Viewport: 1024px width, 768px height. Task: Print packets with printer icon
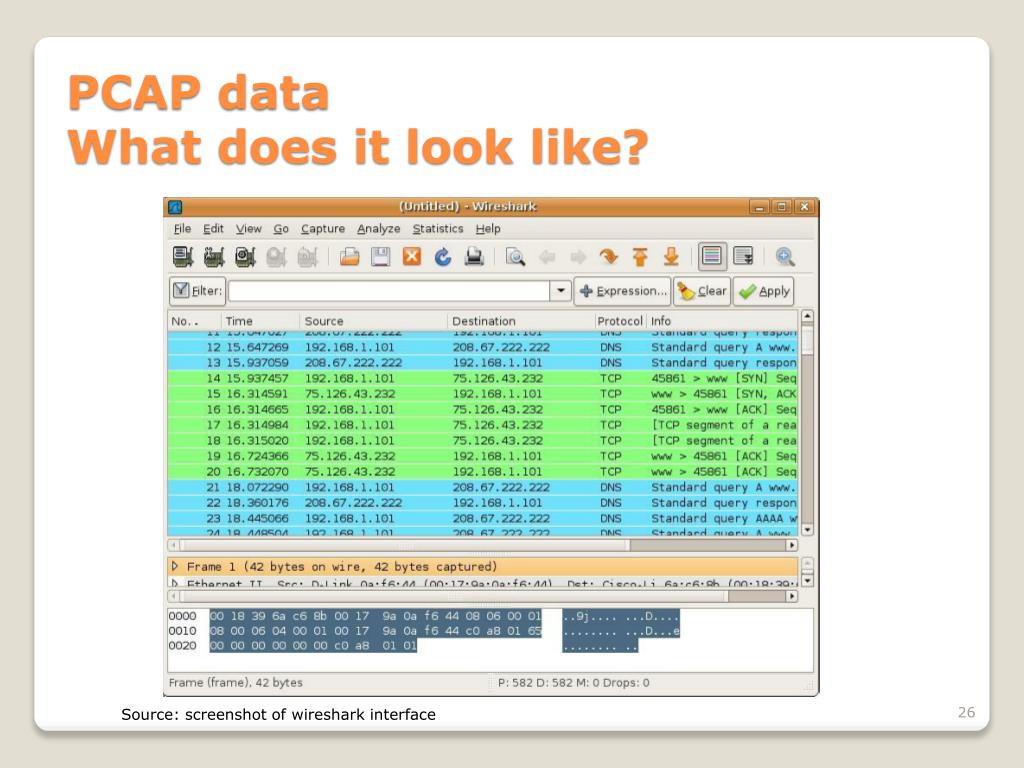click(474, 257)
